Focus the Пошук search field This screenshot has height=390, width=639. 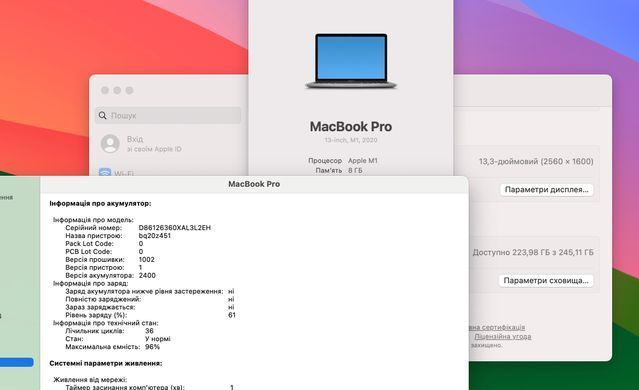[x=168, y=115]
